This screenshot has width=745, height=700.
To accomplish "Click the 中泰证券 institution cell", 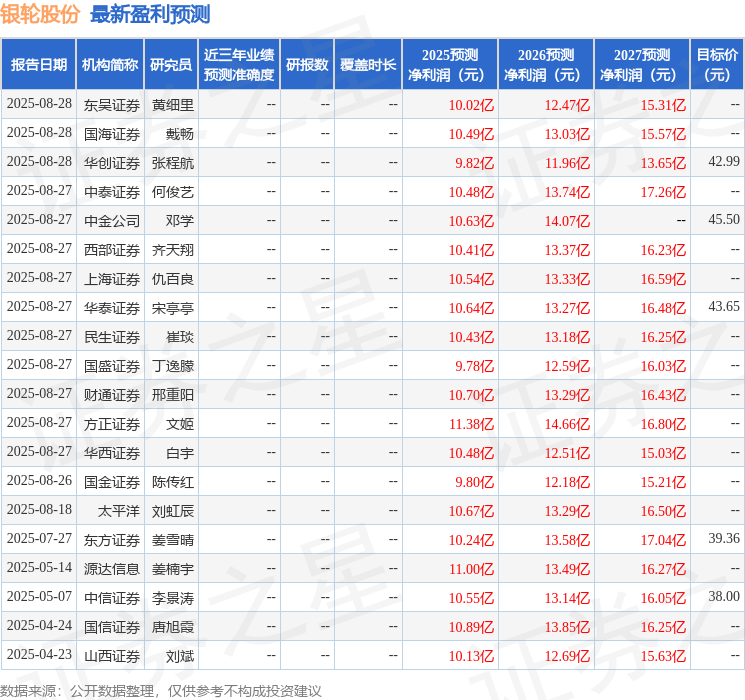I will 112,192.
